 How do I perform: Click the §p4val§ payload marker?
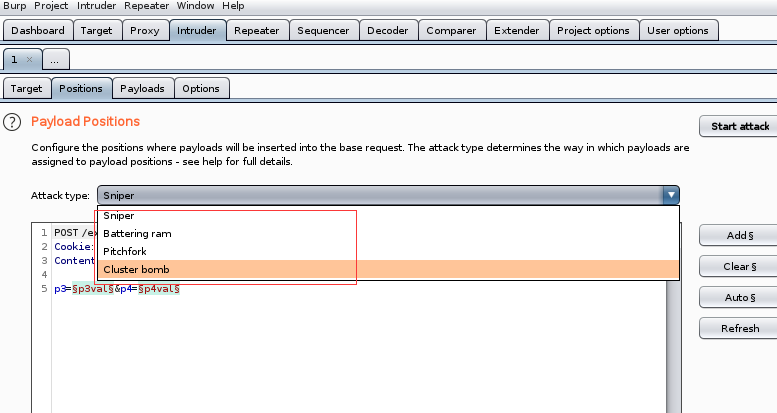click(159, 289)
